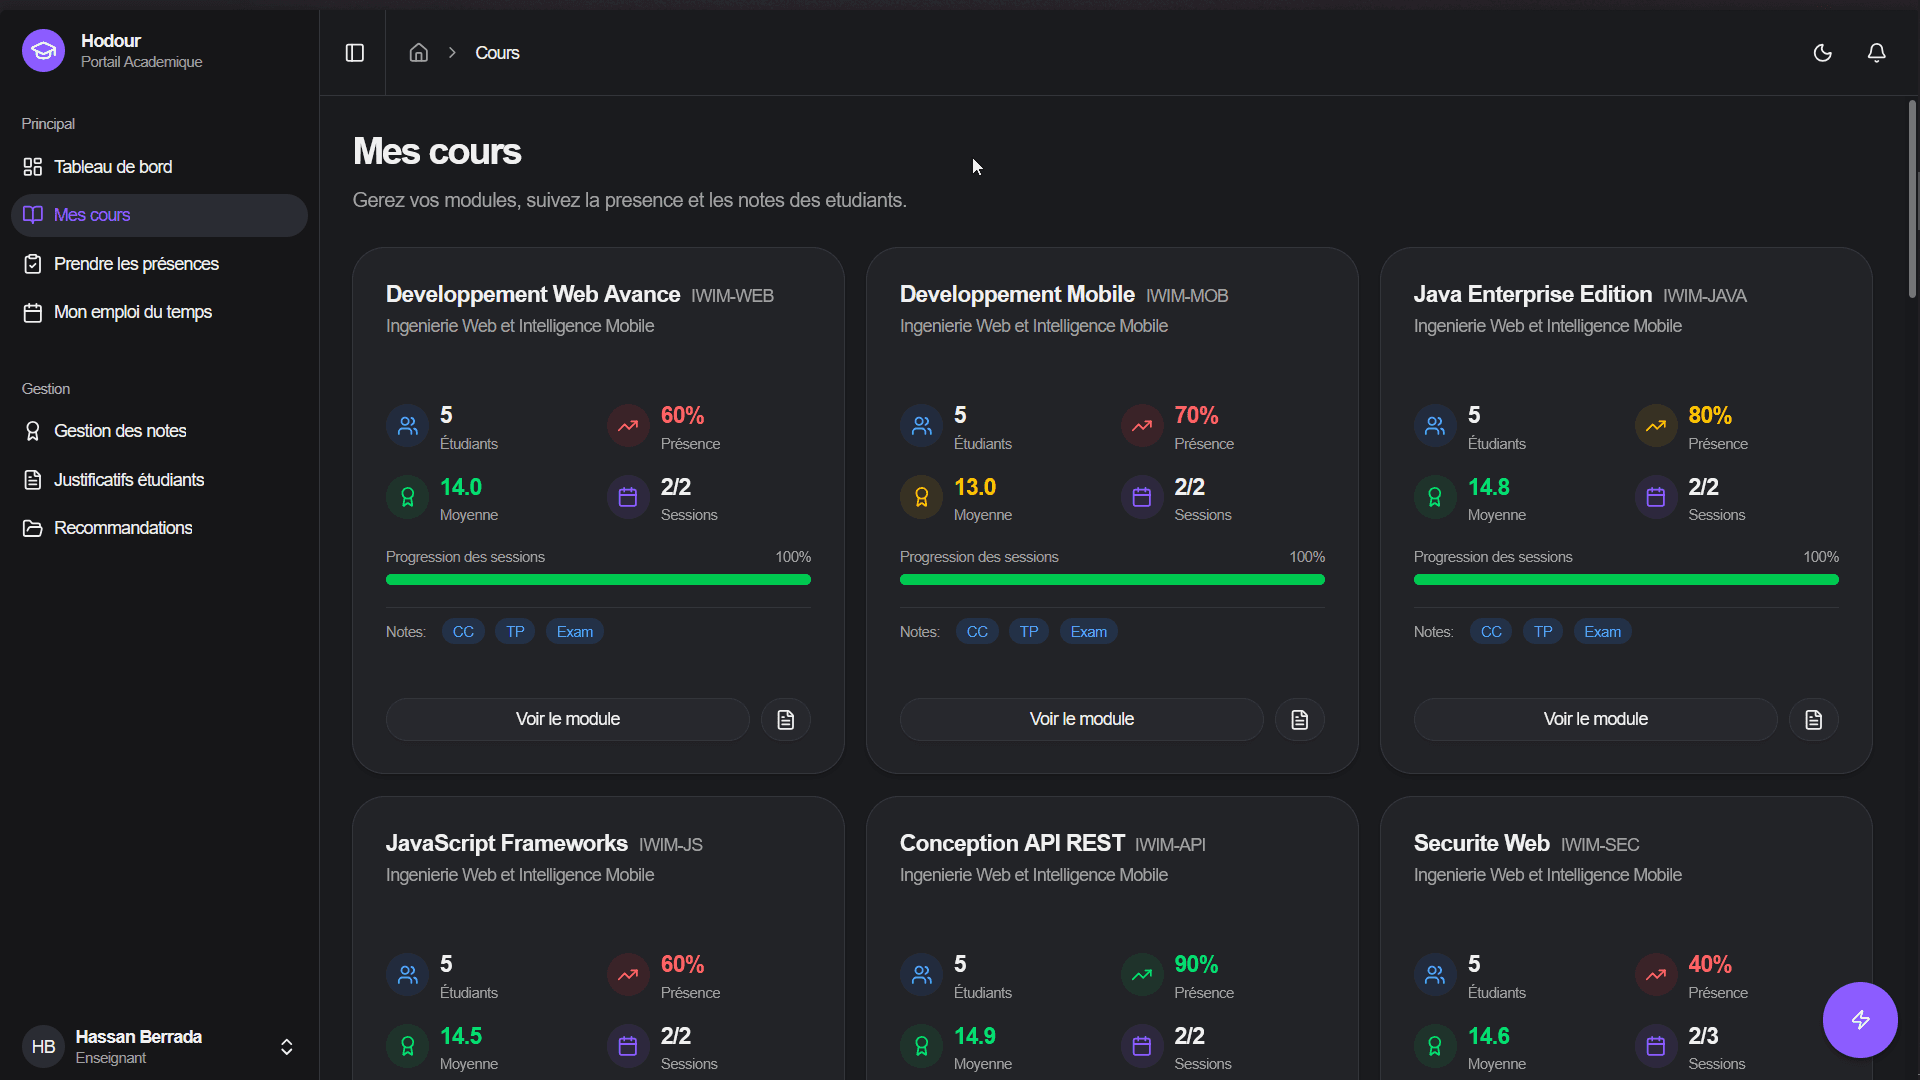Click presence trend icon in JavaScript Frameworks card
This screenshot has width=1920, height=1080.
(628, 975)
